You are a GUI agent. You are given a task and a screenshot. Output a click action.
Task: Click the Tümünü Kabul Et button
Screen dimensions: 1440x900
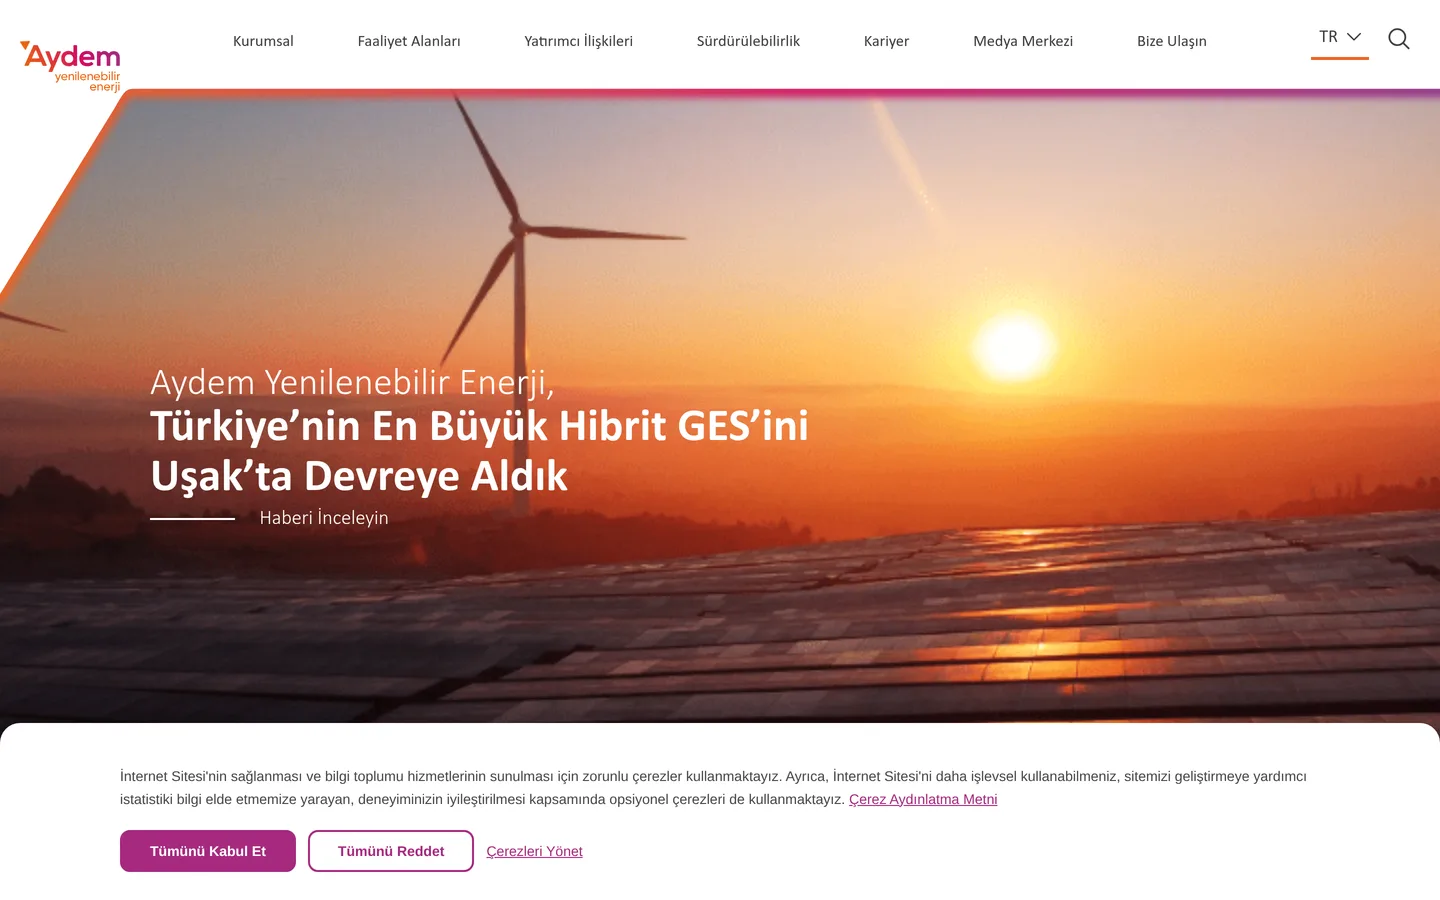pyautogui.click(x=208, y=851)
